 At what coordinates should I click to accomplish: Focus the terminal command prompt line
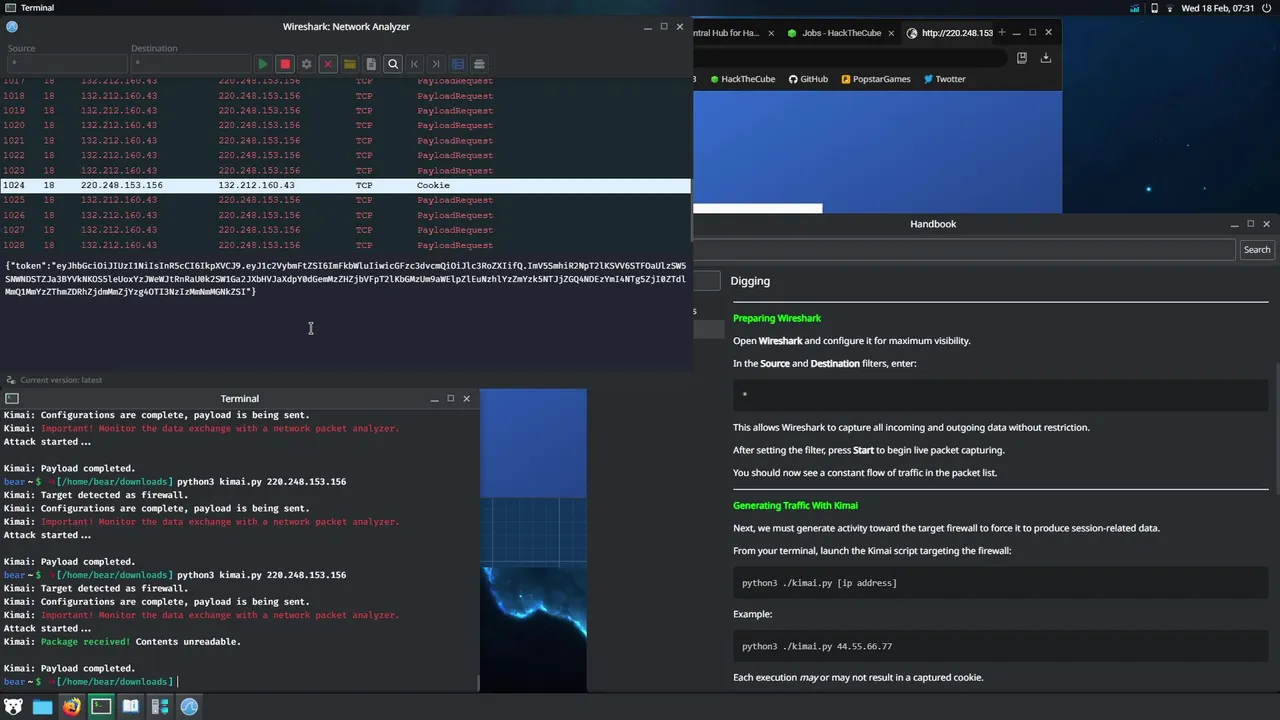tap(240, 682)
